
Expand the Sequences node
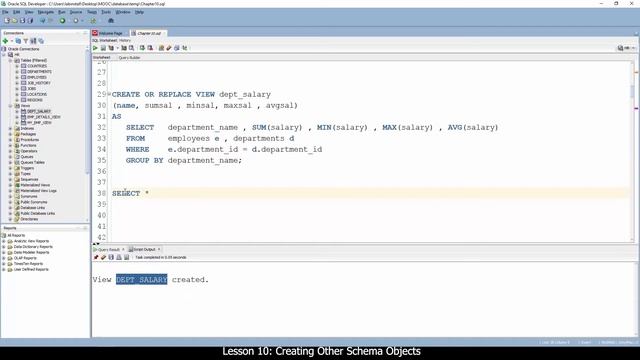[11, 179]
